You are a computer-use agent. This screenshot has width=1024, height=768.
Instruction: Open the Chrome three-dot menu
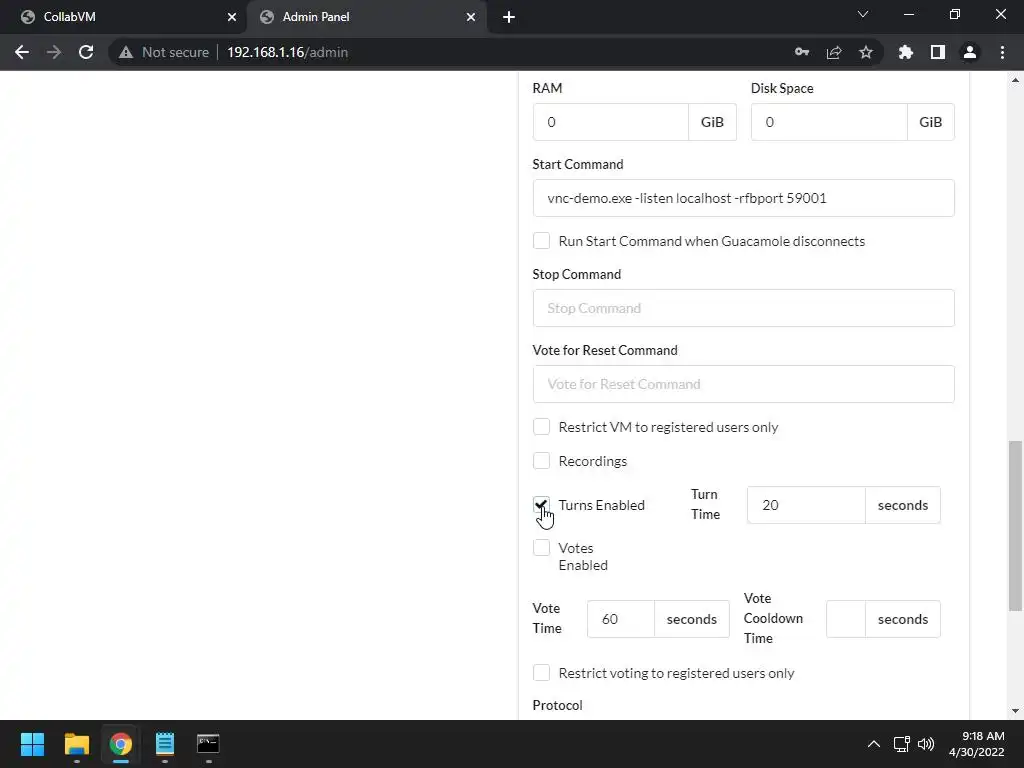click(x=1002, y=52)
